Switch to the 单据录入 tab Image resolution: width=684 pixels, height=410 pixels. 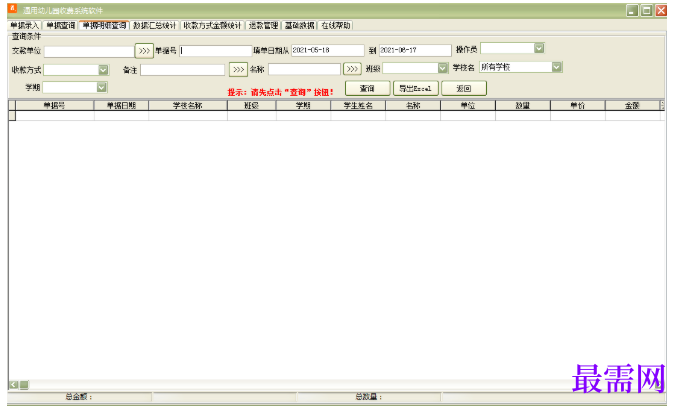tap(25, 25)
